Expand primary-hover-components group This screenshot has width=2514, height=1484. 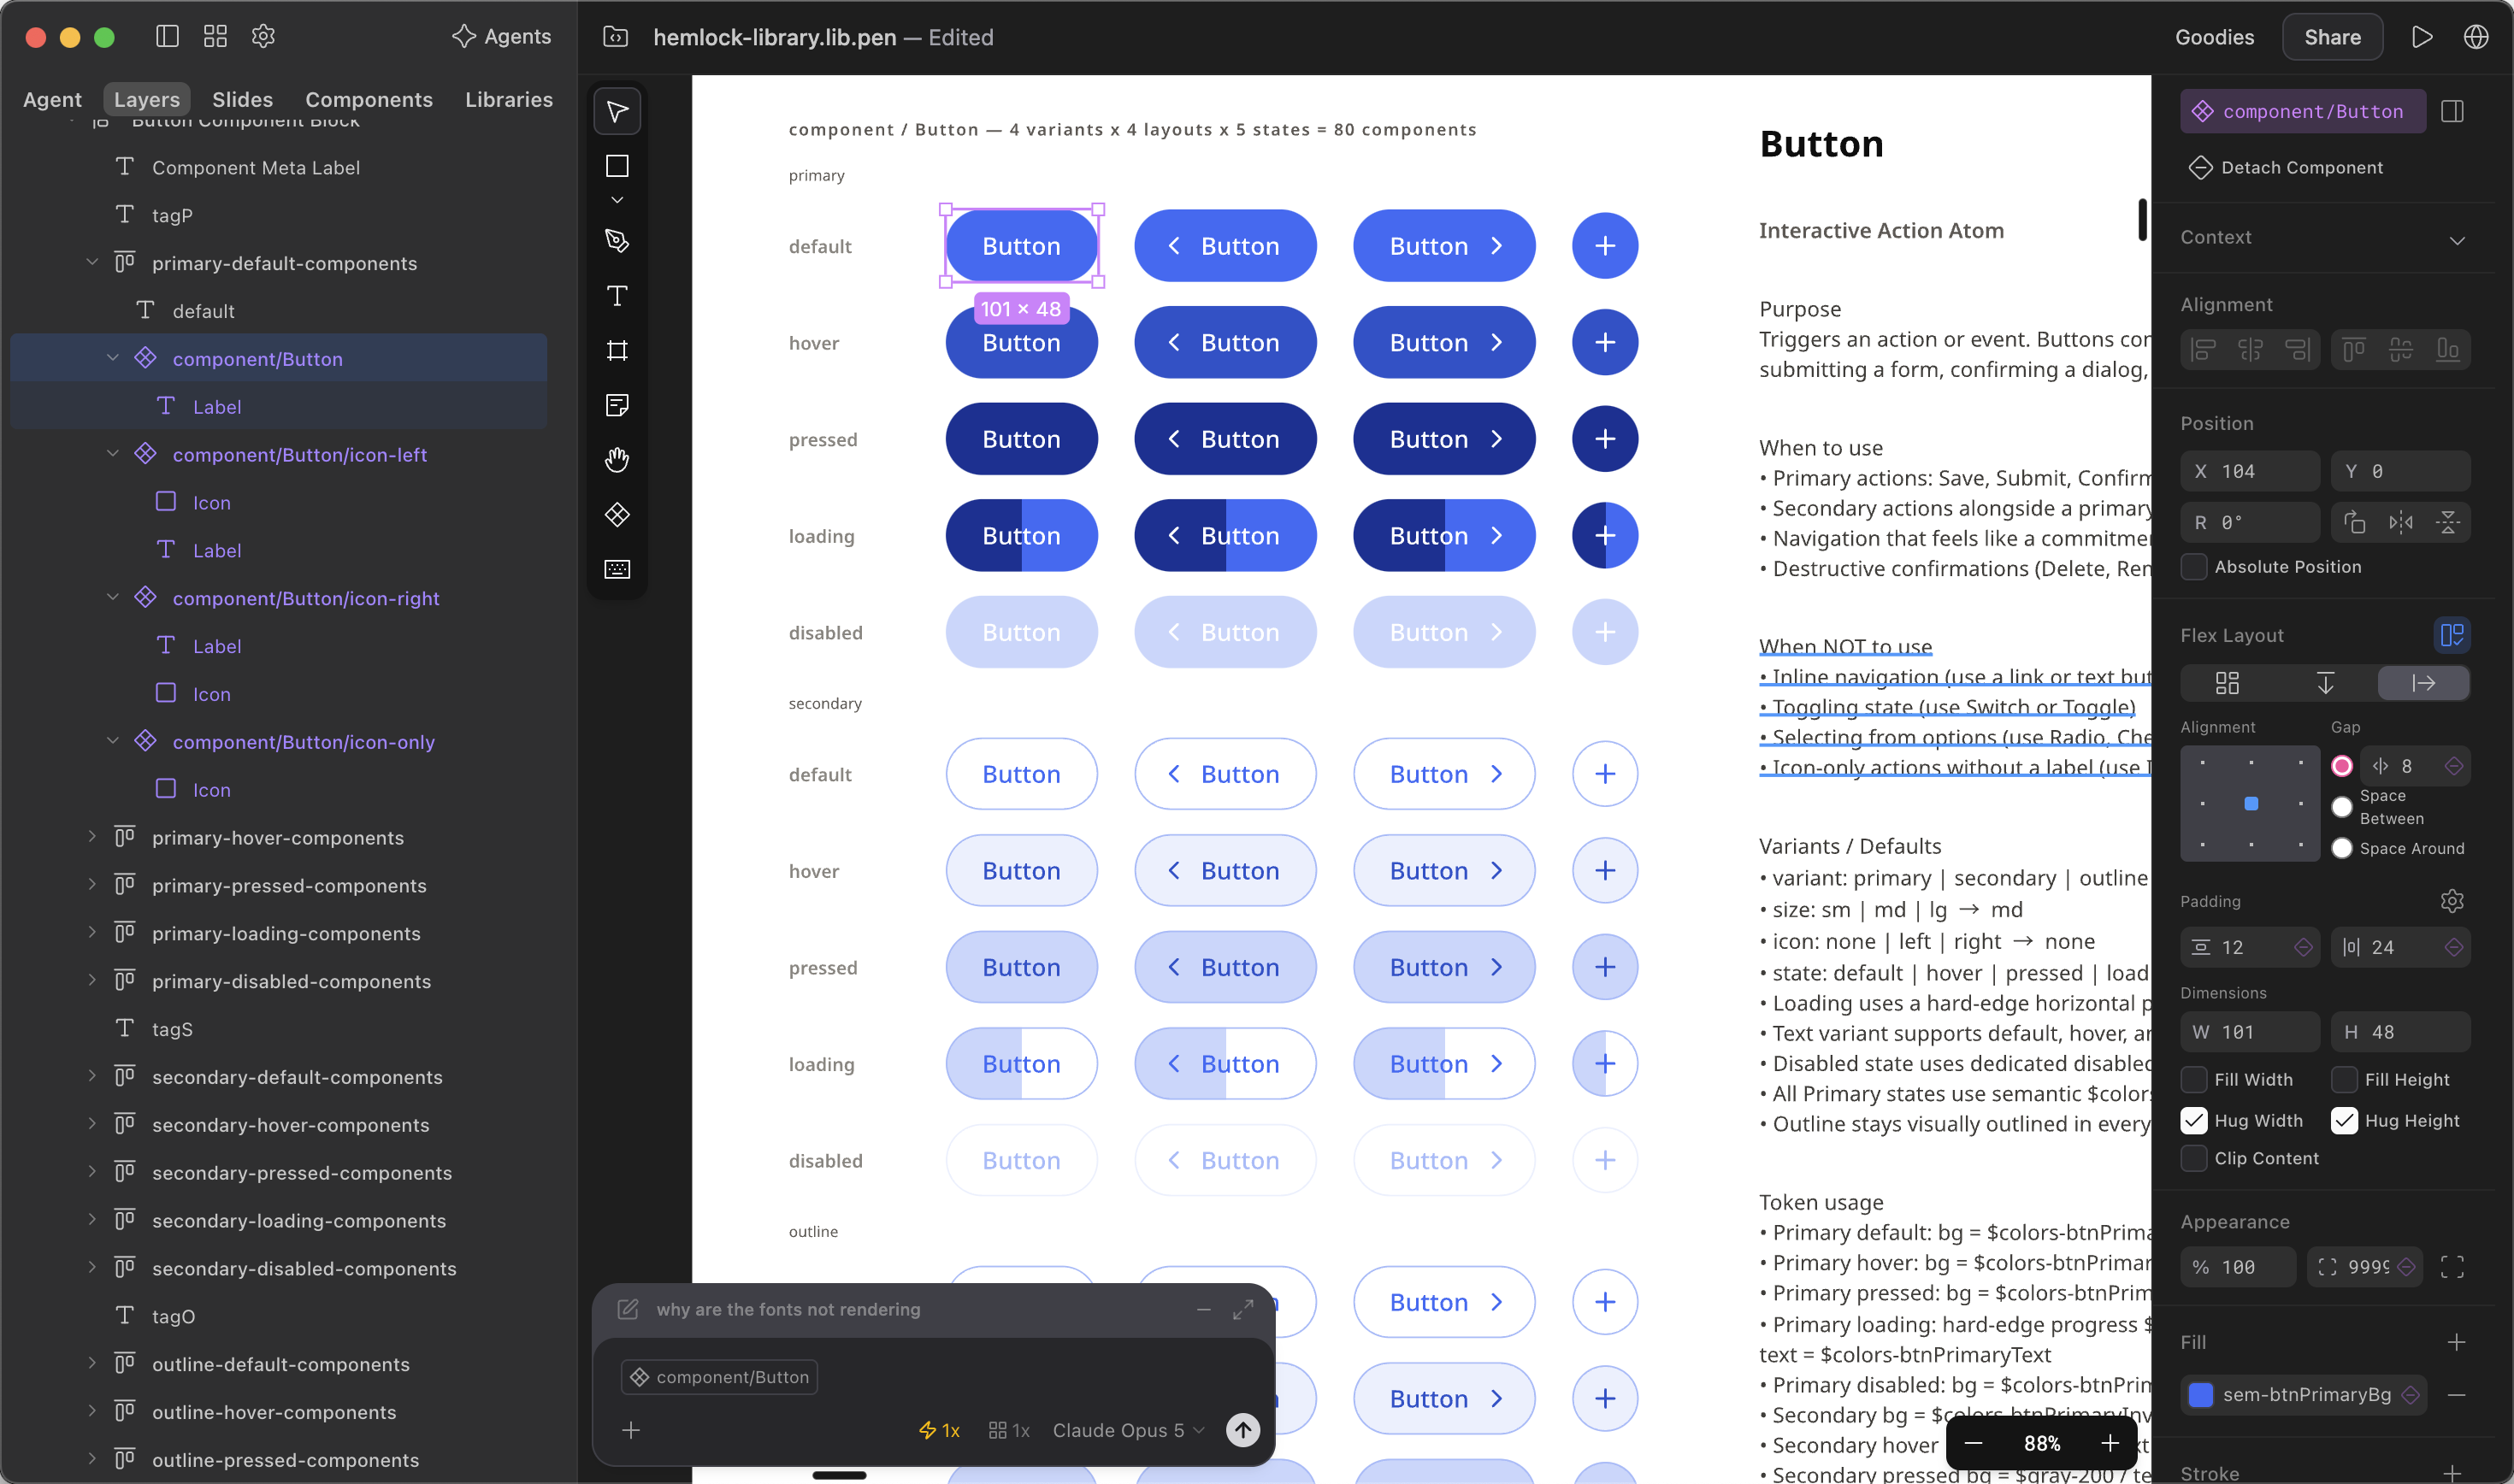coord(92,836)
